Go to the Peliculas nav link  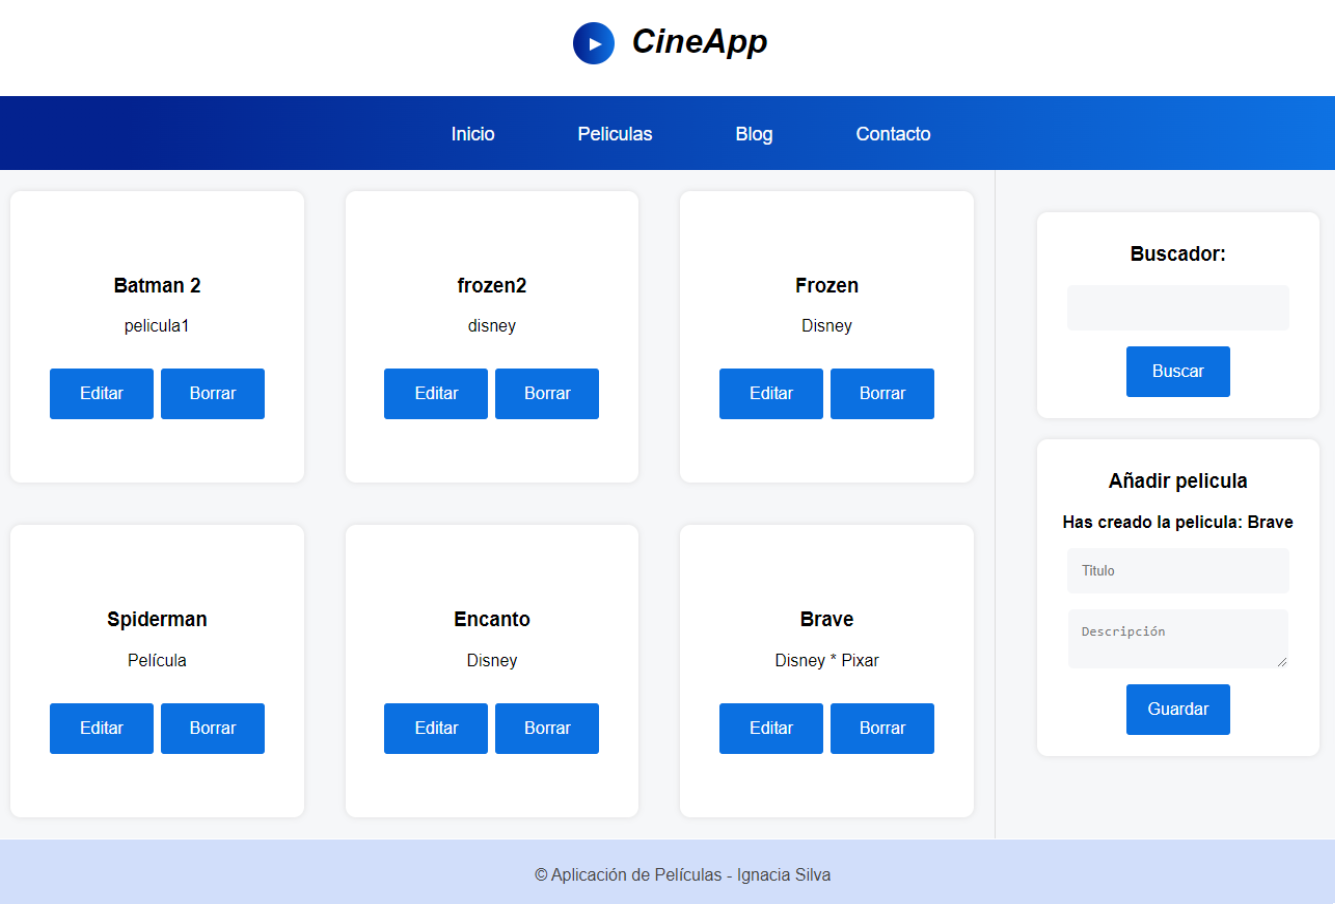pos(615,134)
